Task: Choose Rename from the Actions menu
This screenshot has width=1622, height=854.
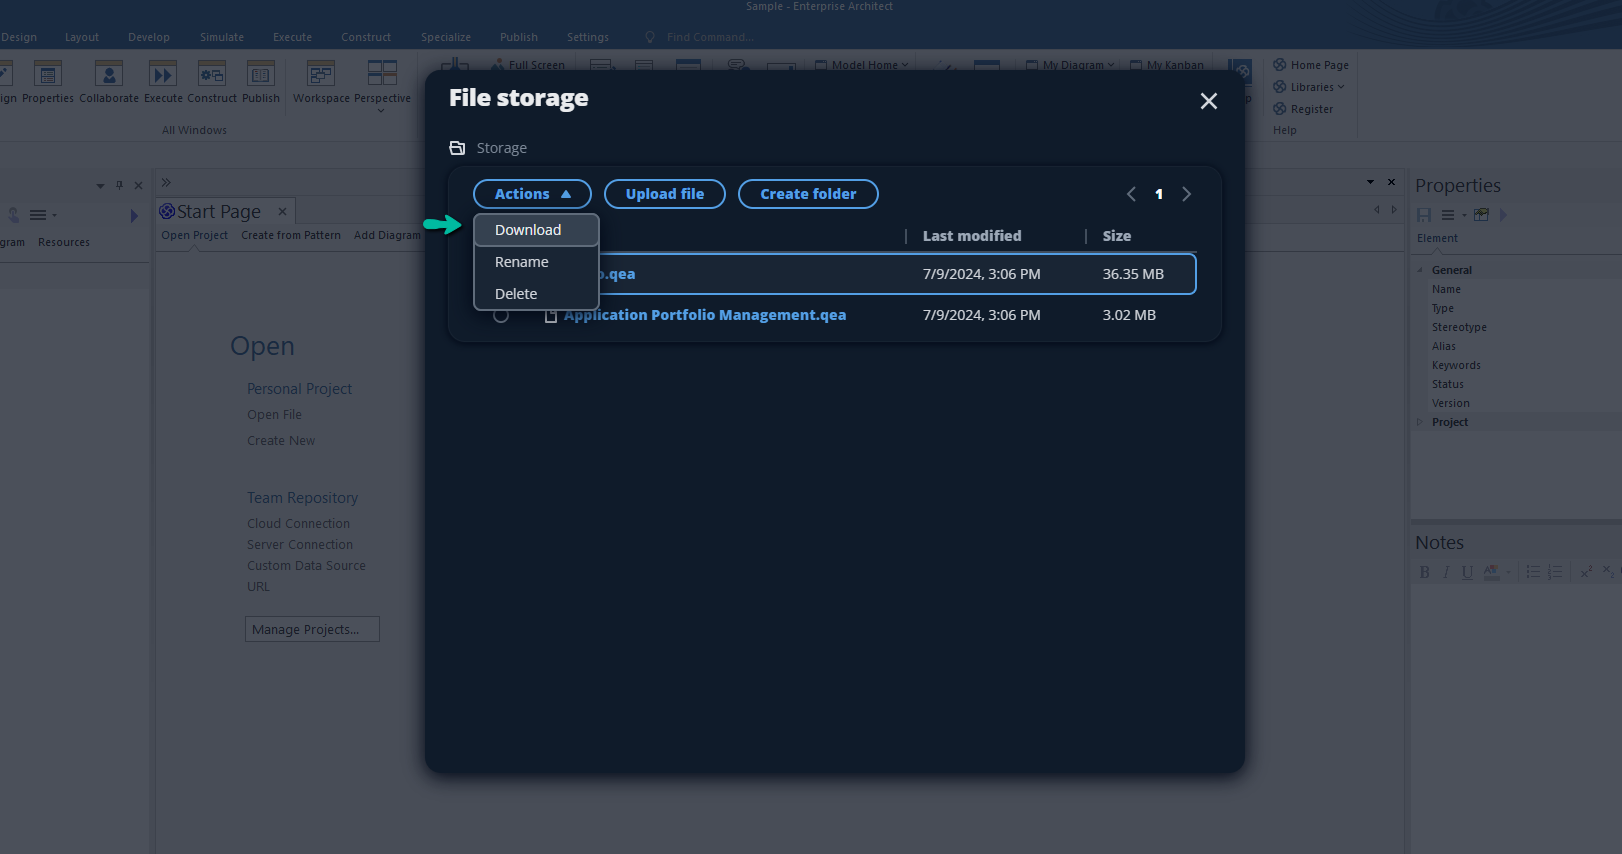Action: pyautogui.click(x=536, y=262)
